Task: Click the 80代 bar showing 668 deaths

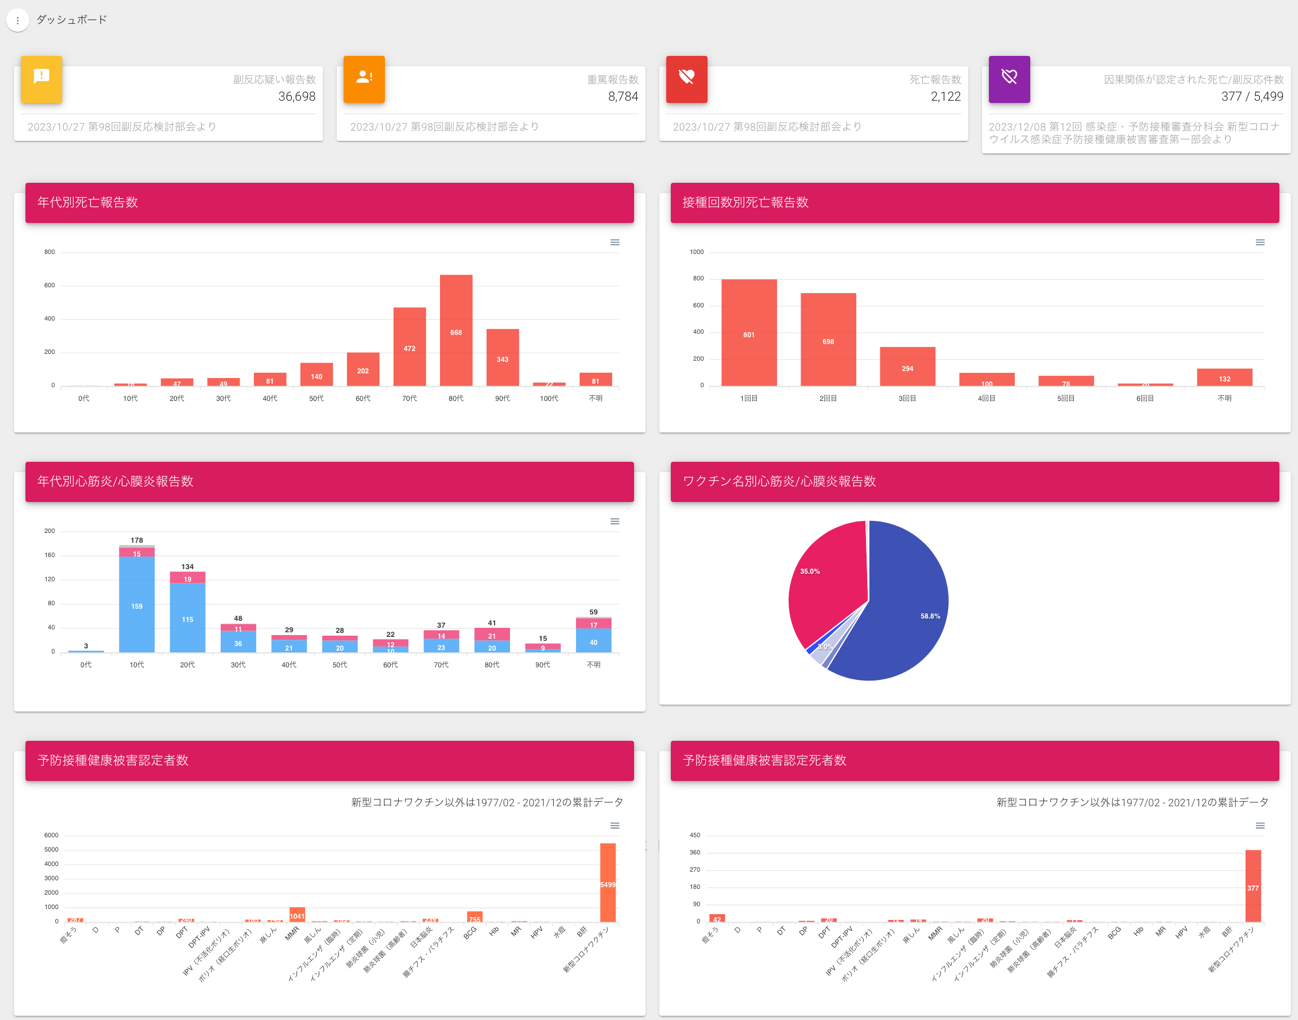Action: click(x=456, y=330)
